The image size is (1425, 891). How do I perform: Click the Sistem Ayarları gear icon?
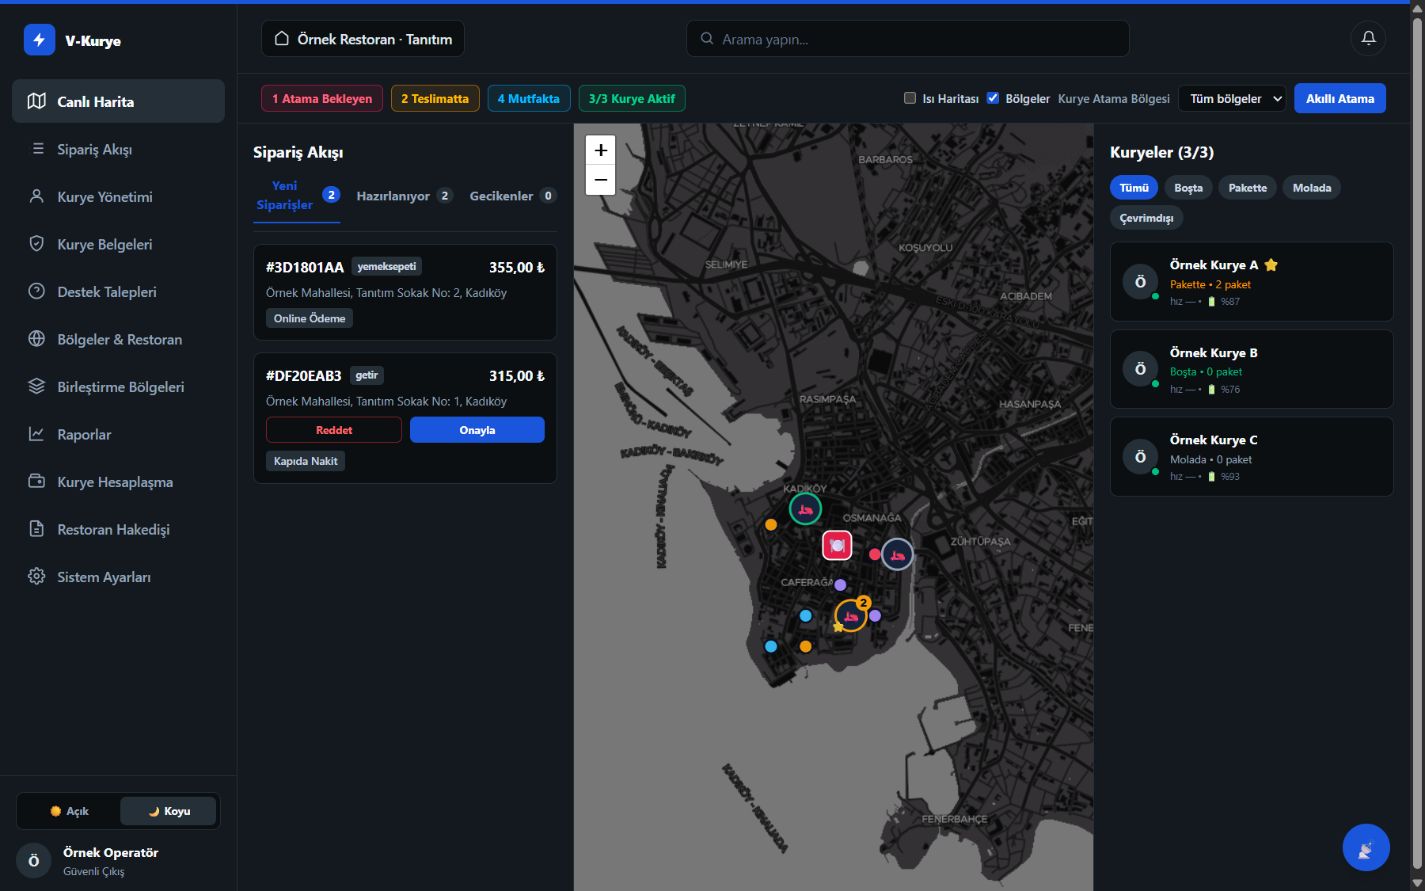pyautogui.click(x=37, y=577)
